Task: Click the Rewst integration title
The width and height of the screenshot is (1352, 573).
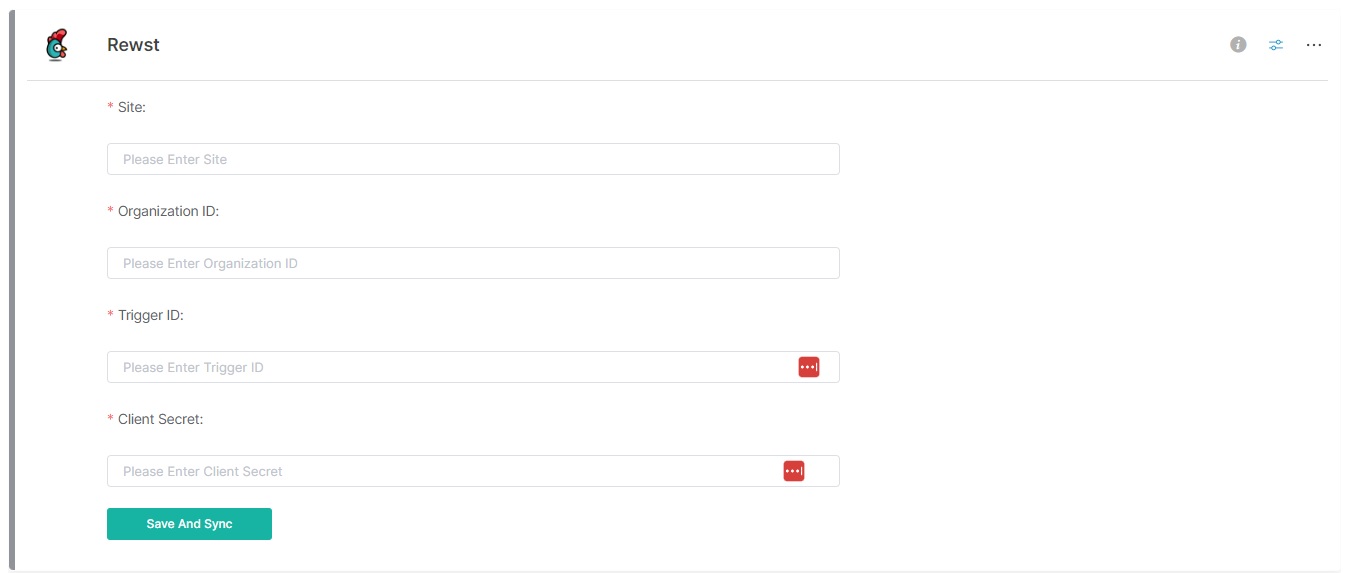Action: click(x=133, y=45)
